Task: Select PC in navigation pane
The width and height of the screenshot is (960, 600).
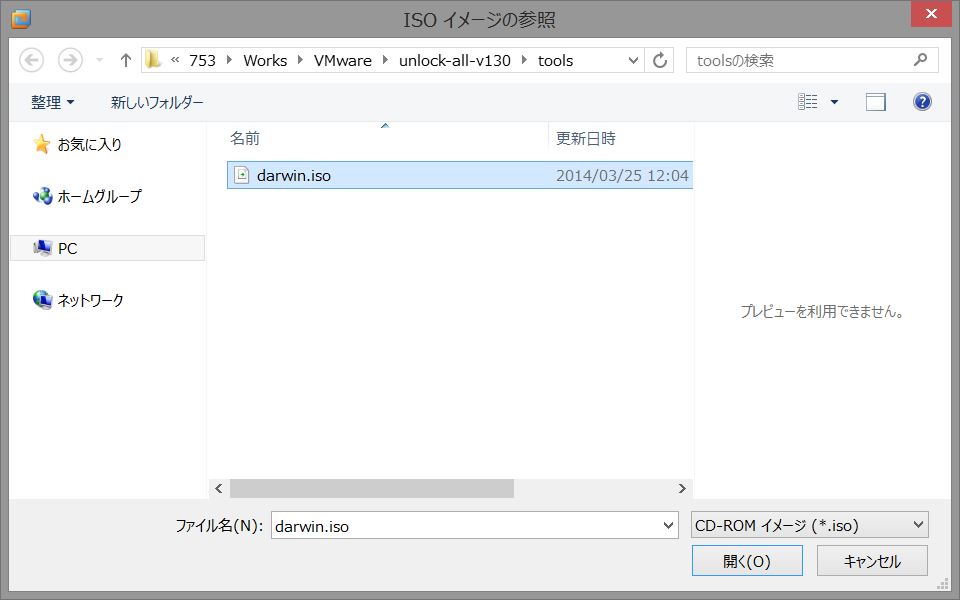Action: click(108, 248)
